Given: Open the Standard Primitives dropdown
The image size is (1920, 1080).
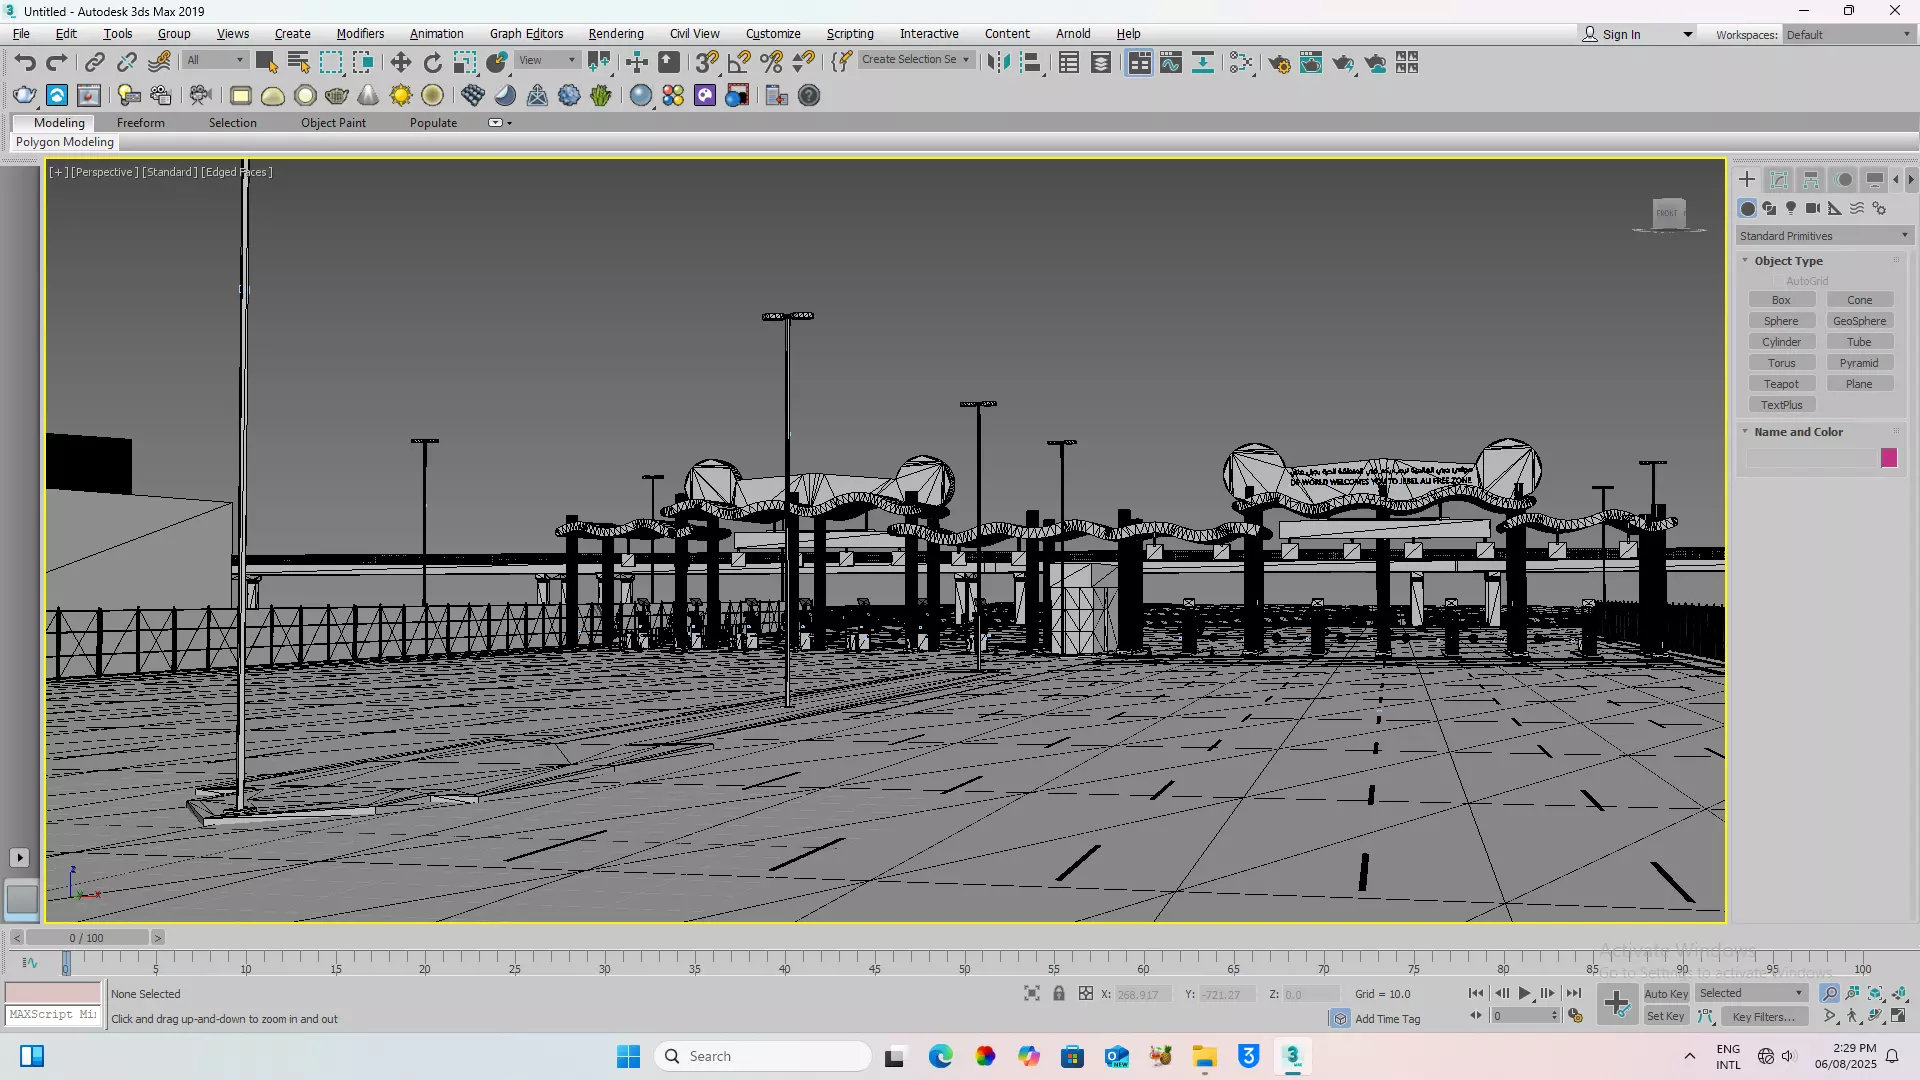Looking at the screenshot, I should click(1824, 236).
